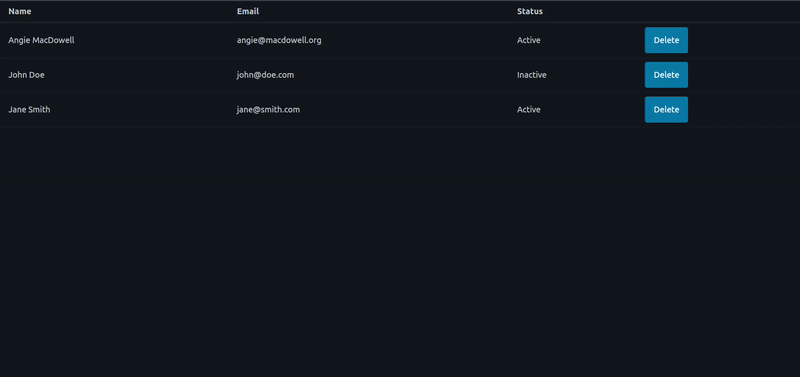Select email angie@macdowell.org
Screen dimensions: 800x377
pyautogui.click(x=279, y=40)
